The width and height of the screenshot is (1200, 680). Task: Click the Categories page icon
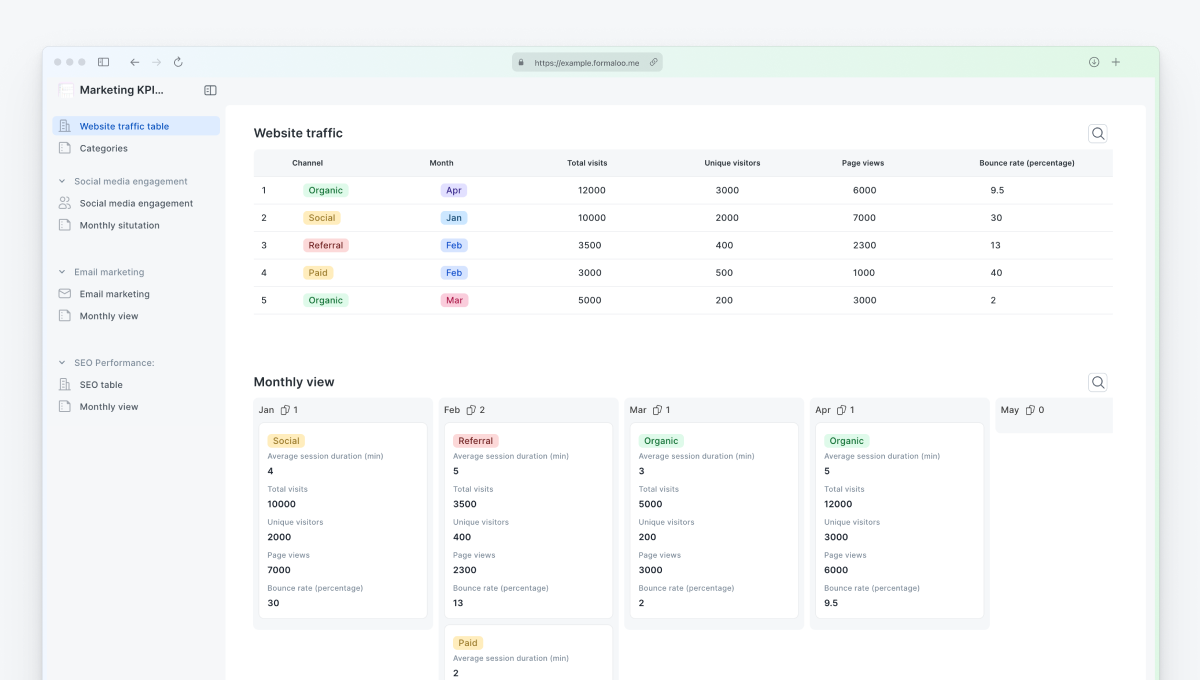65,148
